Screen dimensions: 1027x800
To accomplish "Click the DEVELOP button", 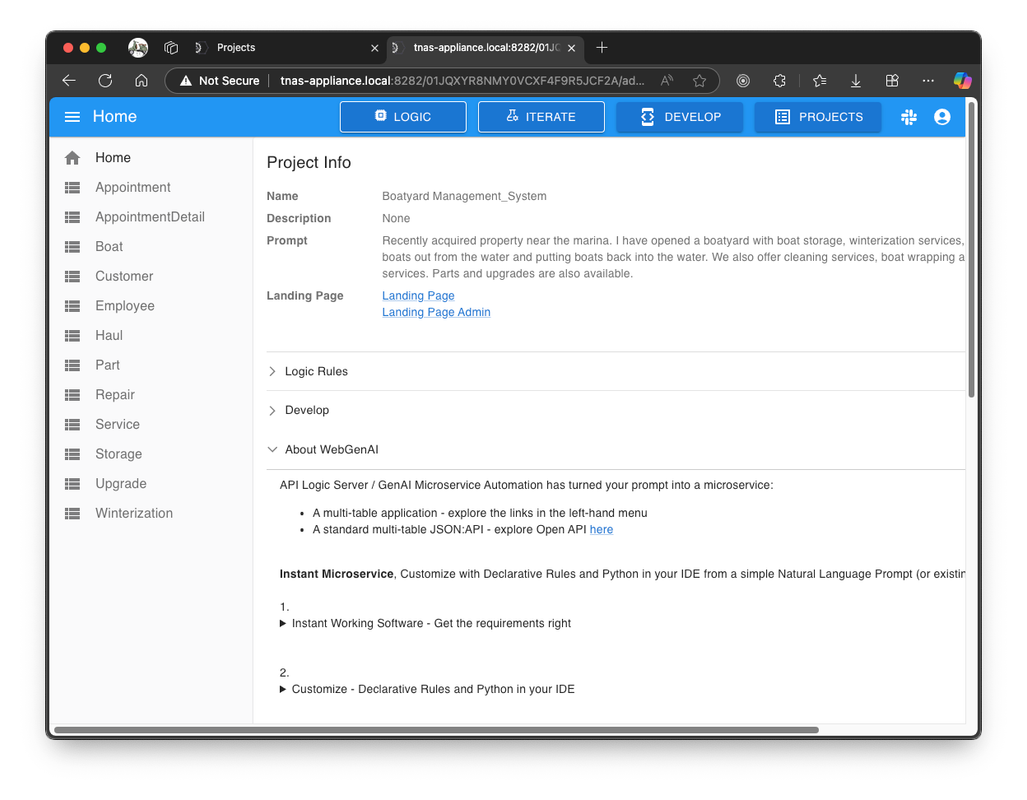I will 679,117.
